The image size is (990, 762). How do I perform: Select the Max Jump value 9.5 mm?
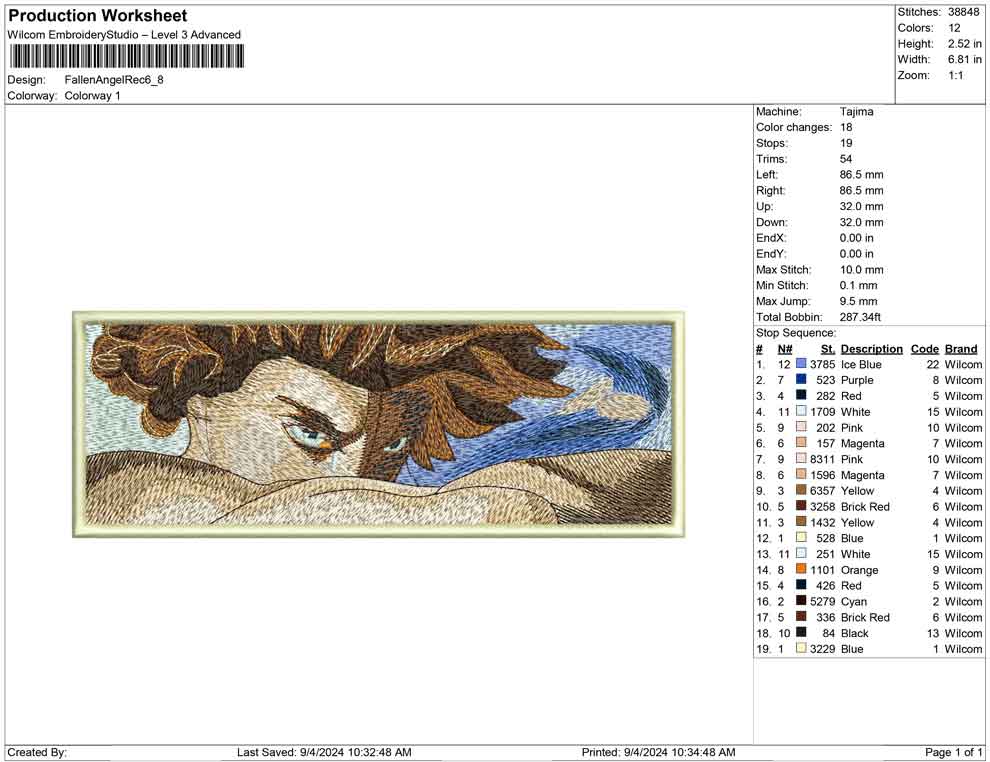click(x=859, y=301)
